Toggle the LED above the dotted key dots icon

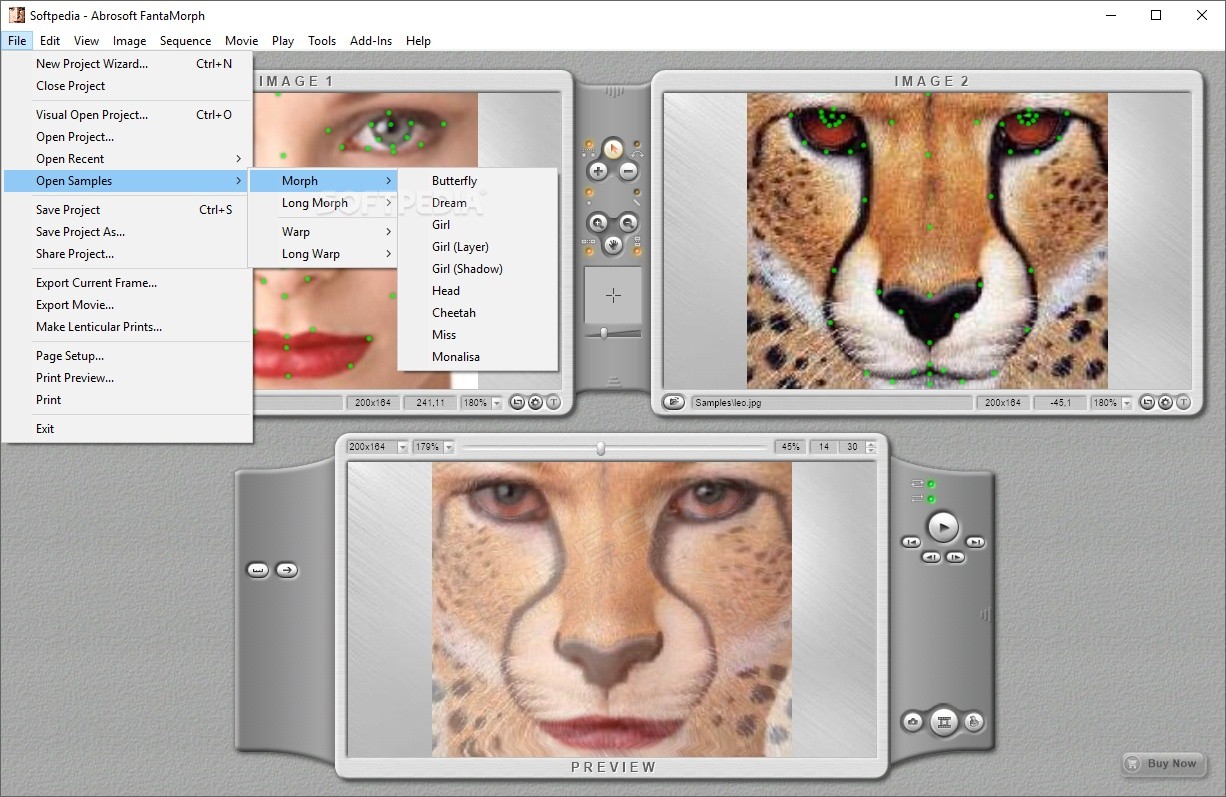click(x=589, y=143)
